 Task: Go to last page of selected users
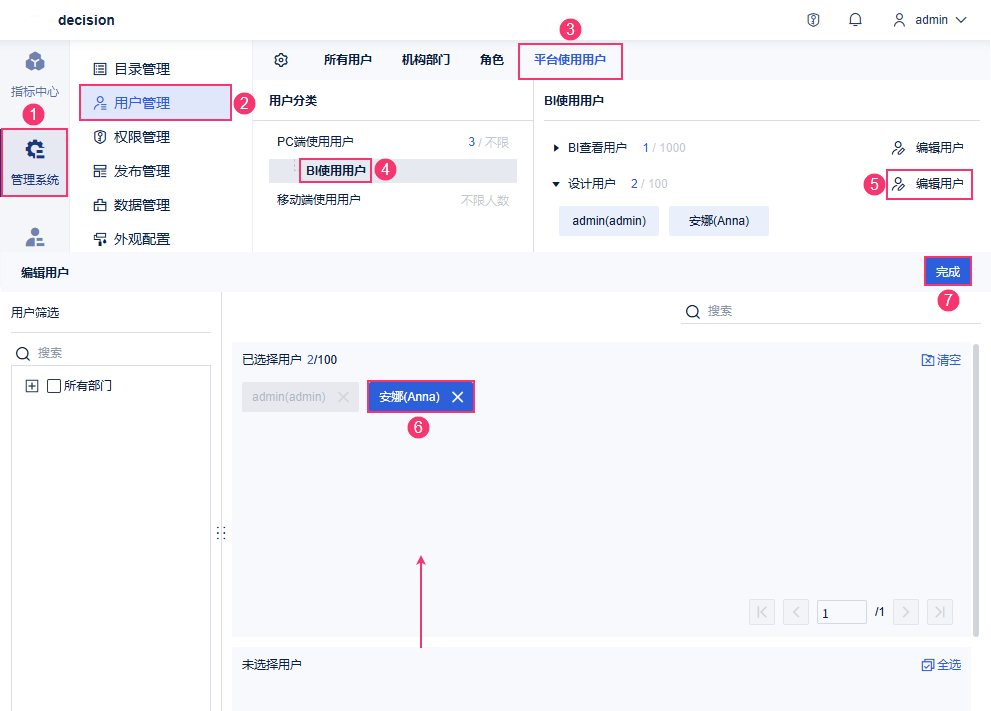click(x=940, y=612)
